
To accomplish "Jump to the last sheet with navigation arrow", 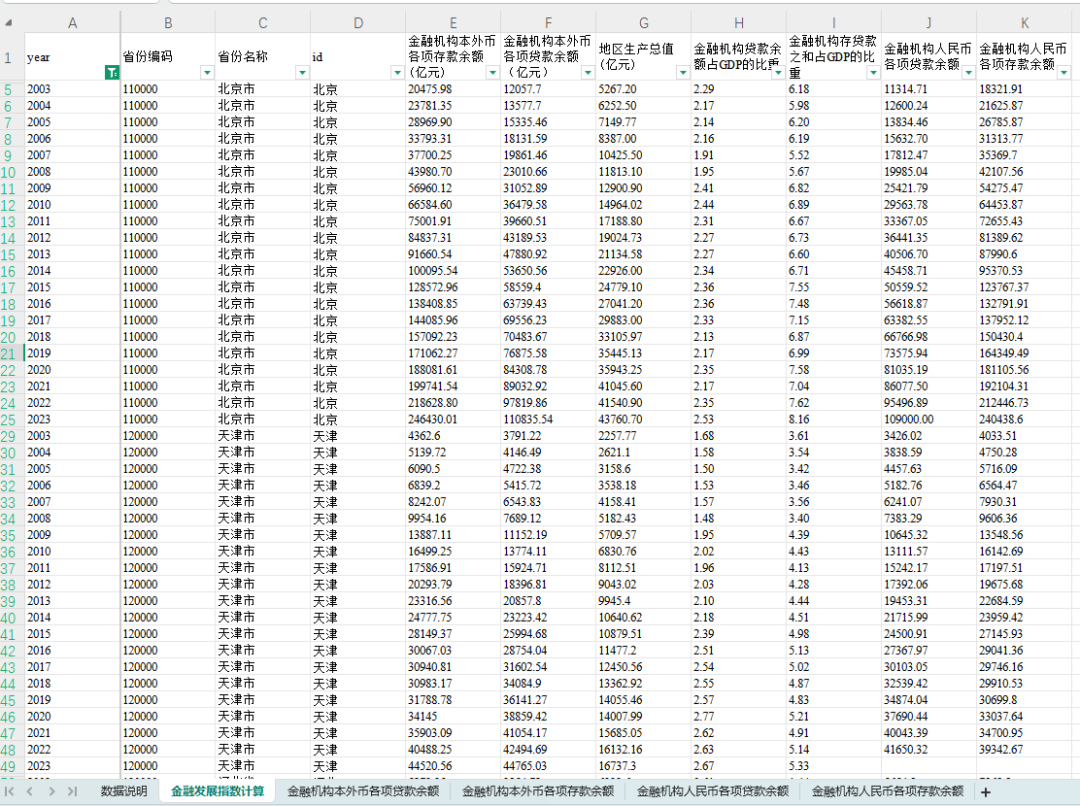I will pos(72,791).
